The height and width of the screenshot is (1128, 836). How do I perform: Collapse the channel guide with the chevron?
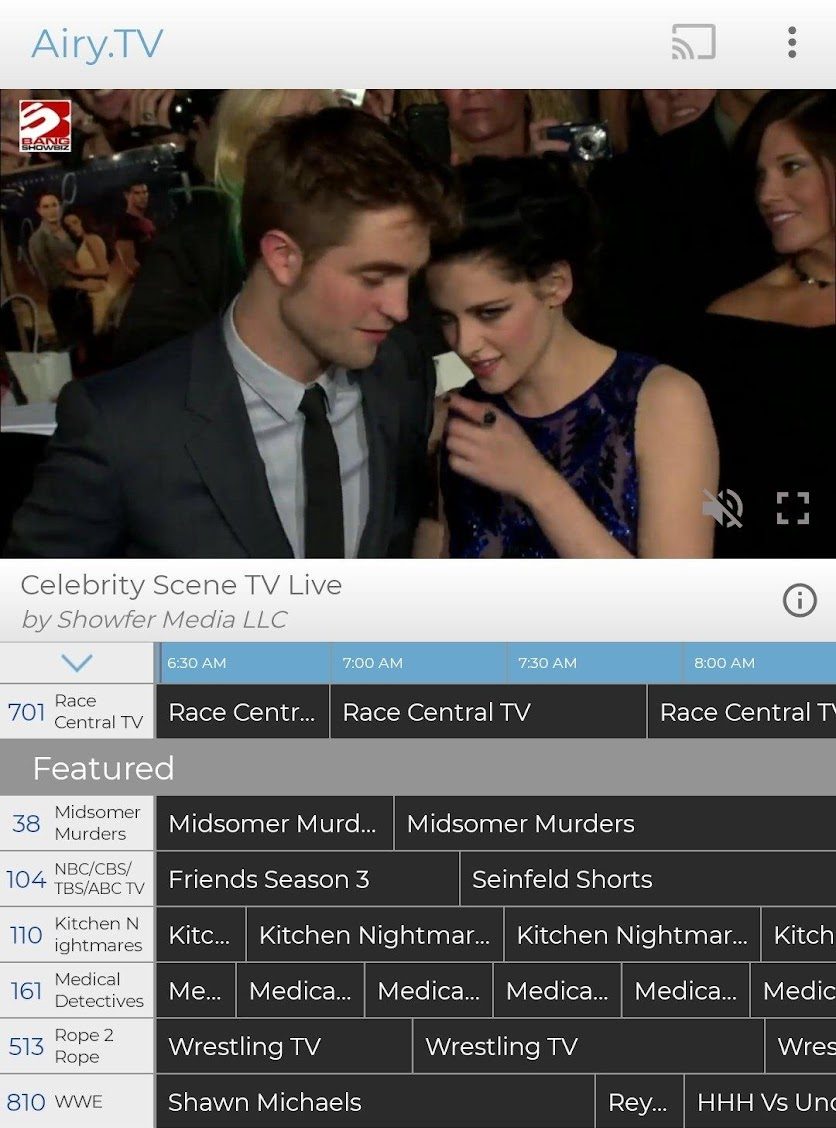pyautogui.click(x=76, y=662)
